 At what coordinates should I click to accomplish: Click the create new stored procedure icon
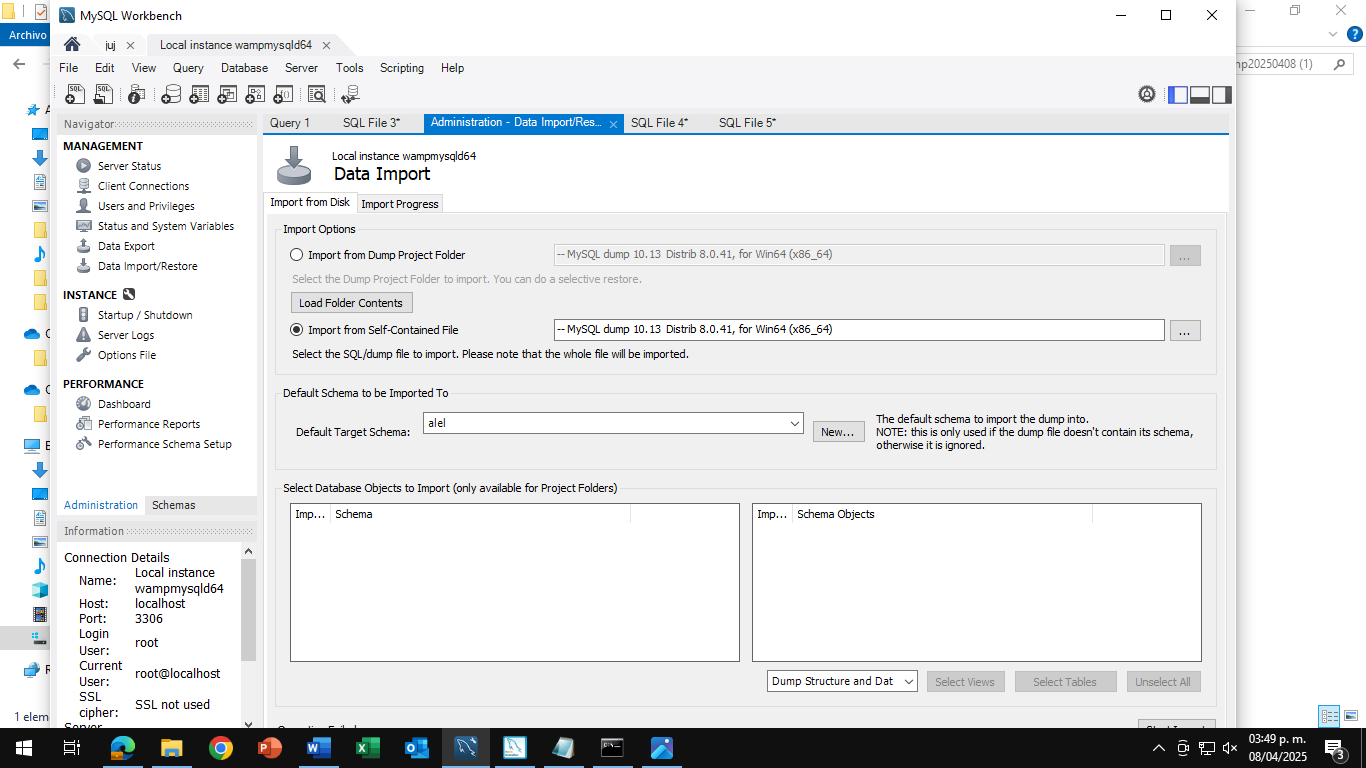click(255, 94)
